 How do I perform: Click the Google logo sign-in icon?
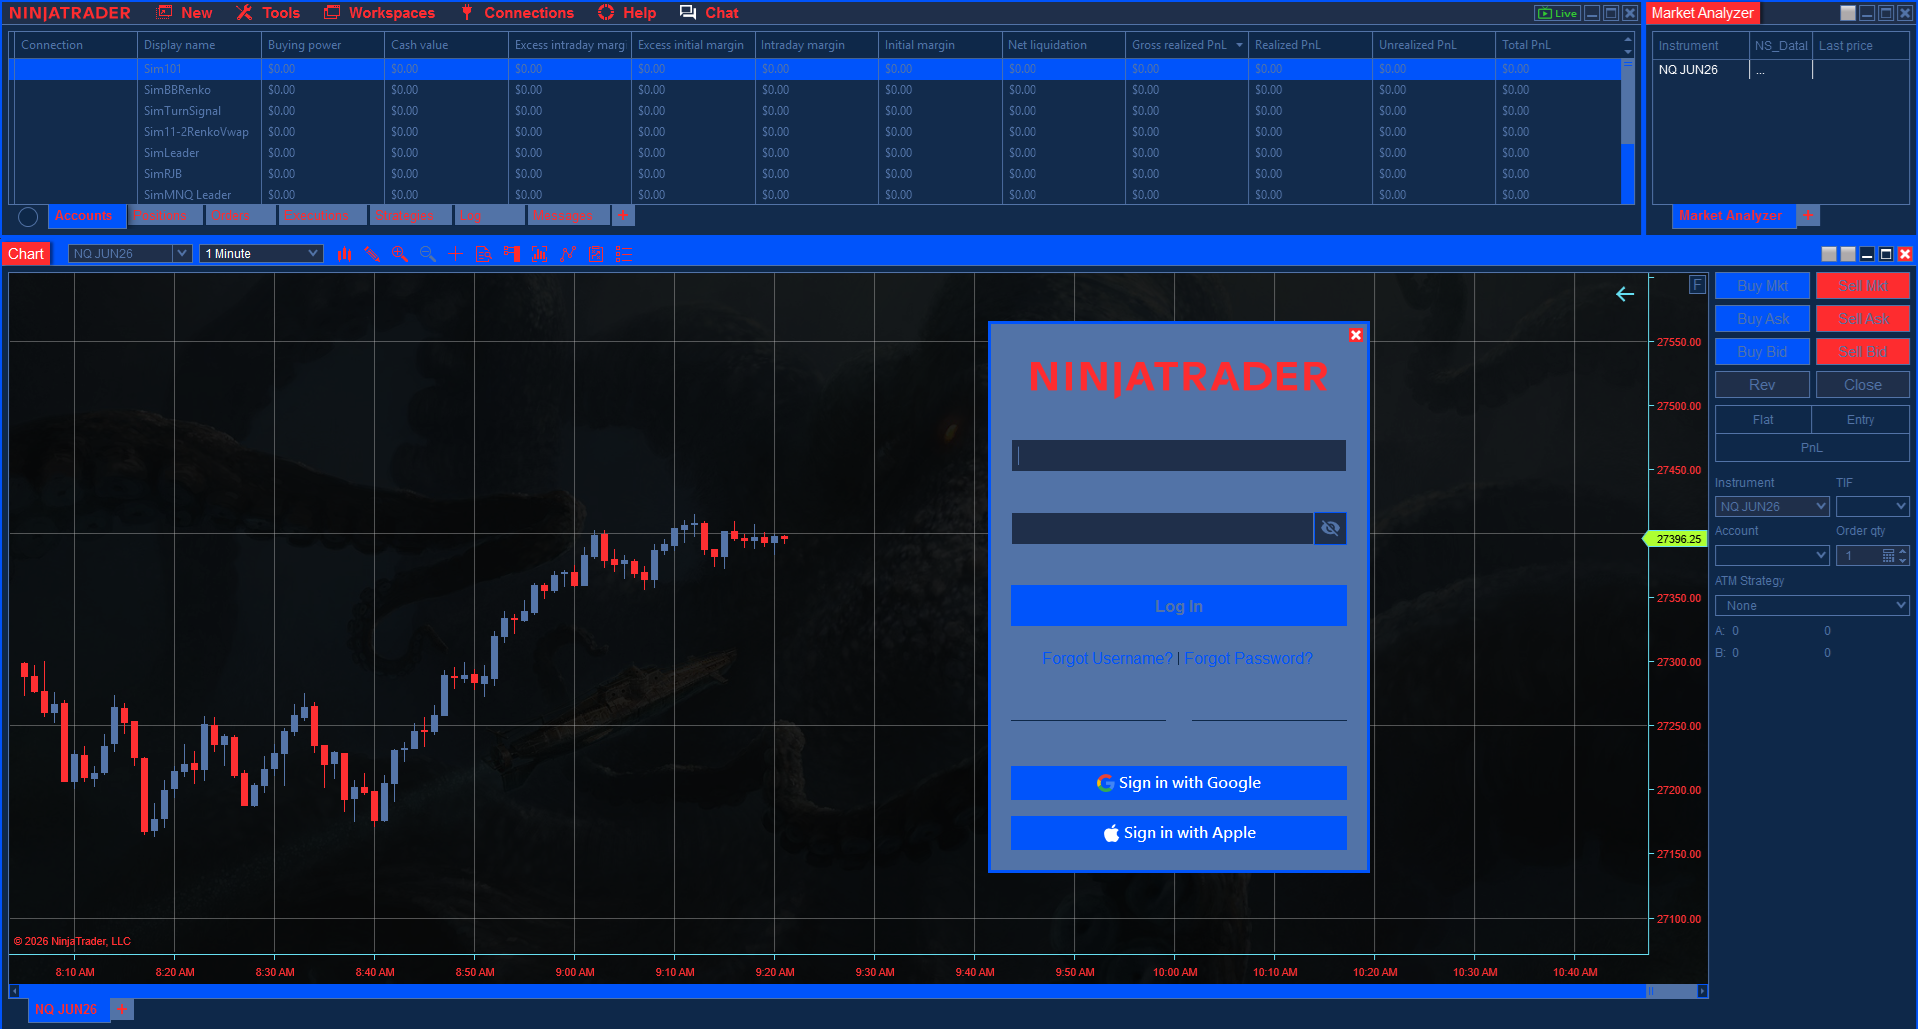pyautogui.click(x=1105, y=783)
